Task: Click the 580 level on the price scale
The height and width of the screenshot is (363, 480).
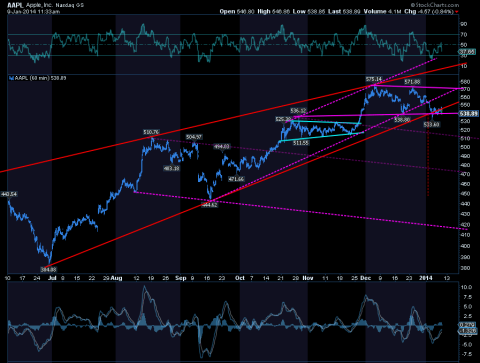Action: 465,82
